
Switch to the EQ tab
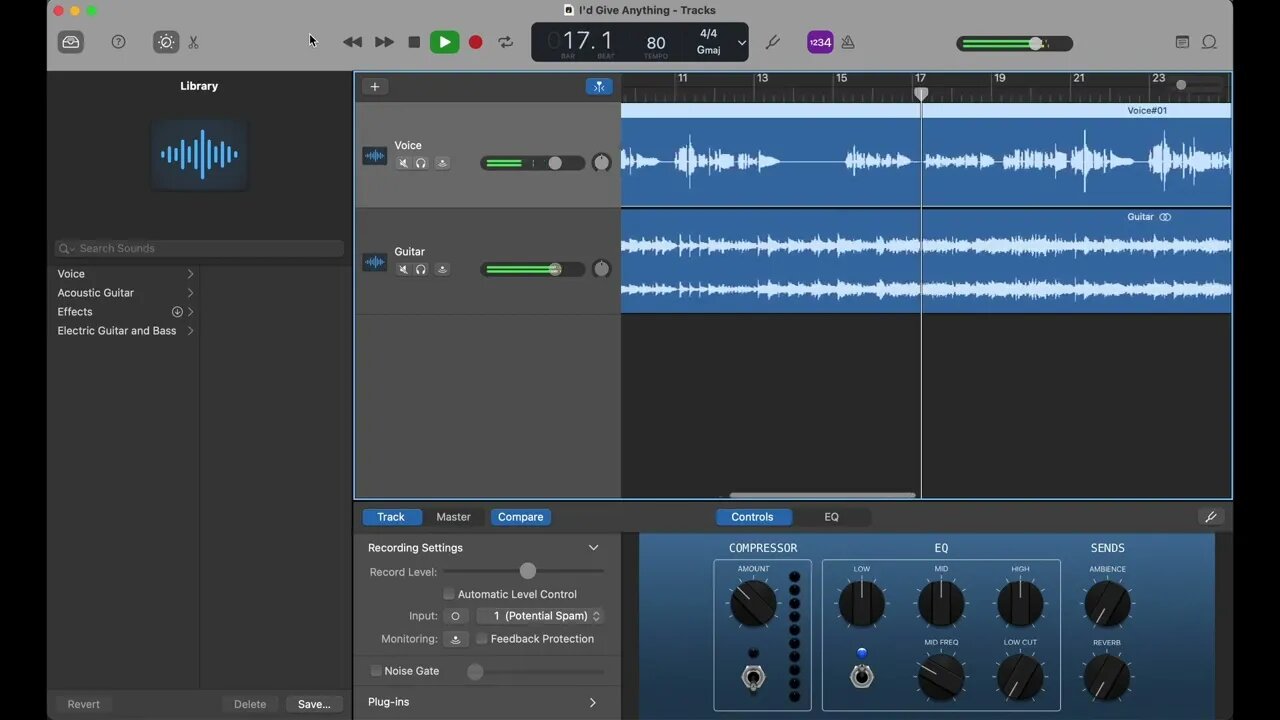[832, 517]
